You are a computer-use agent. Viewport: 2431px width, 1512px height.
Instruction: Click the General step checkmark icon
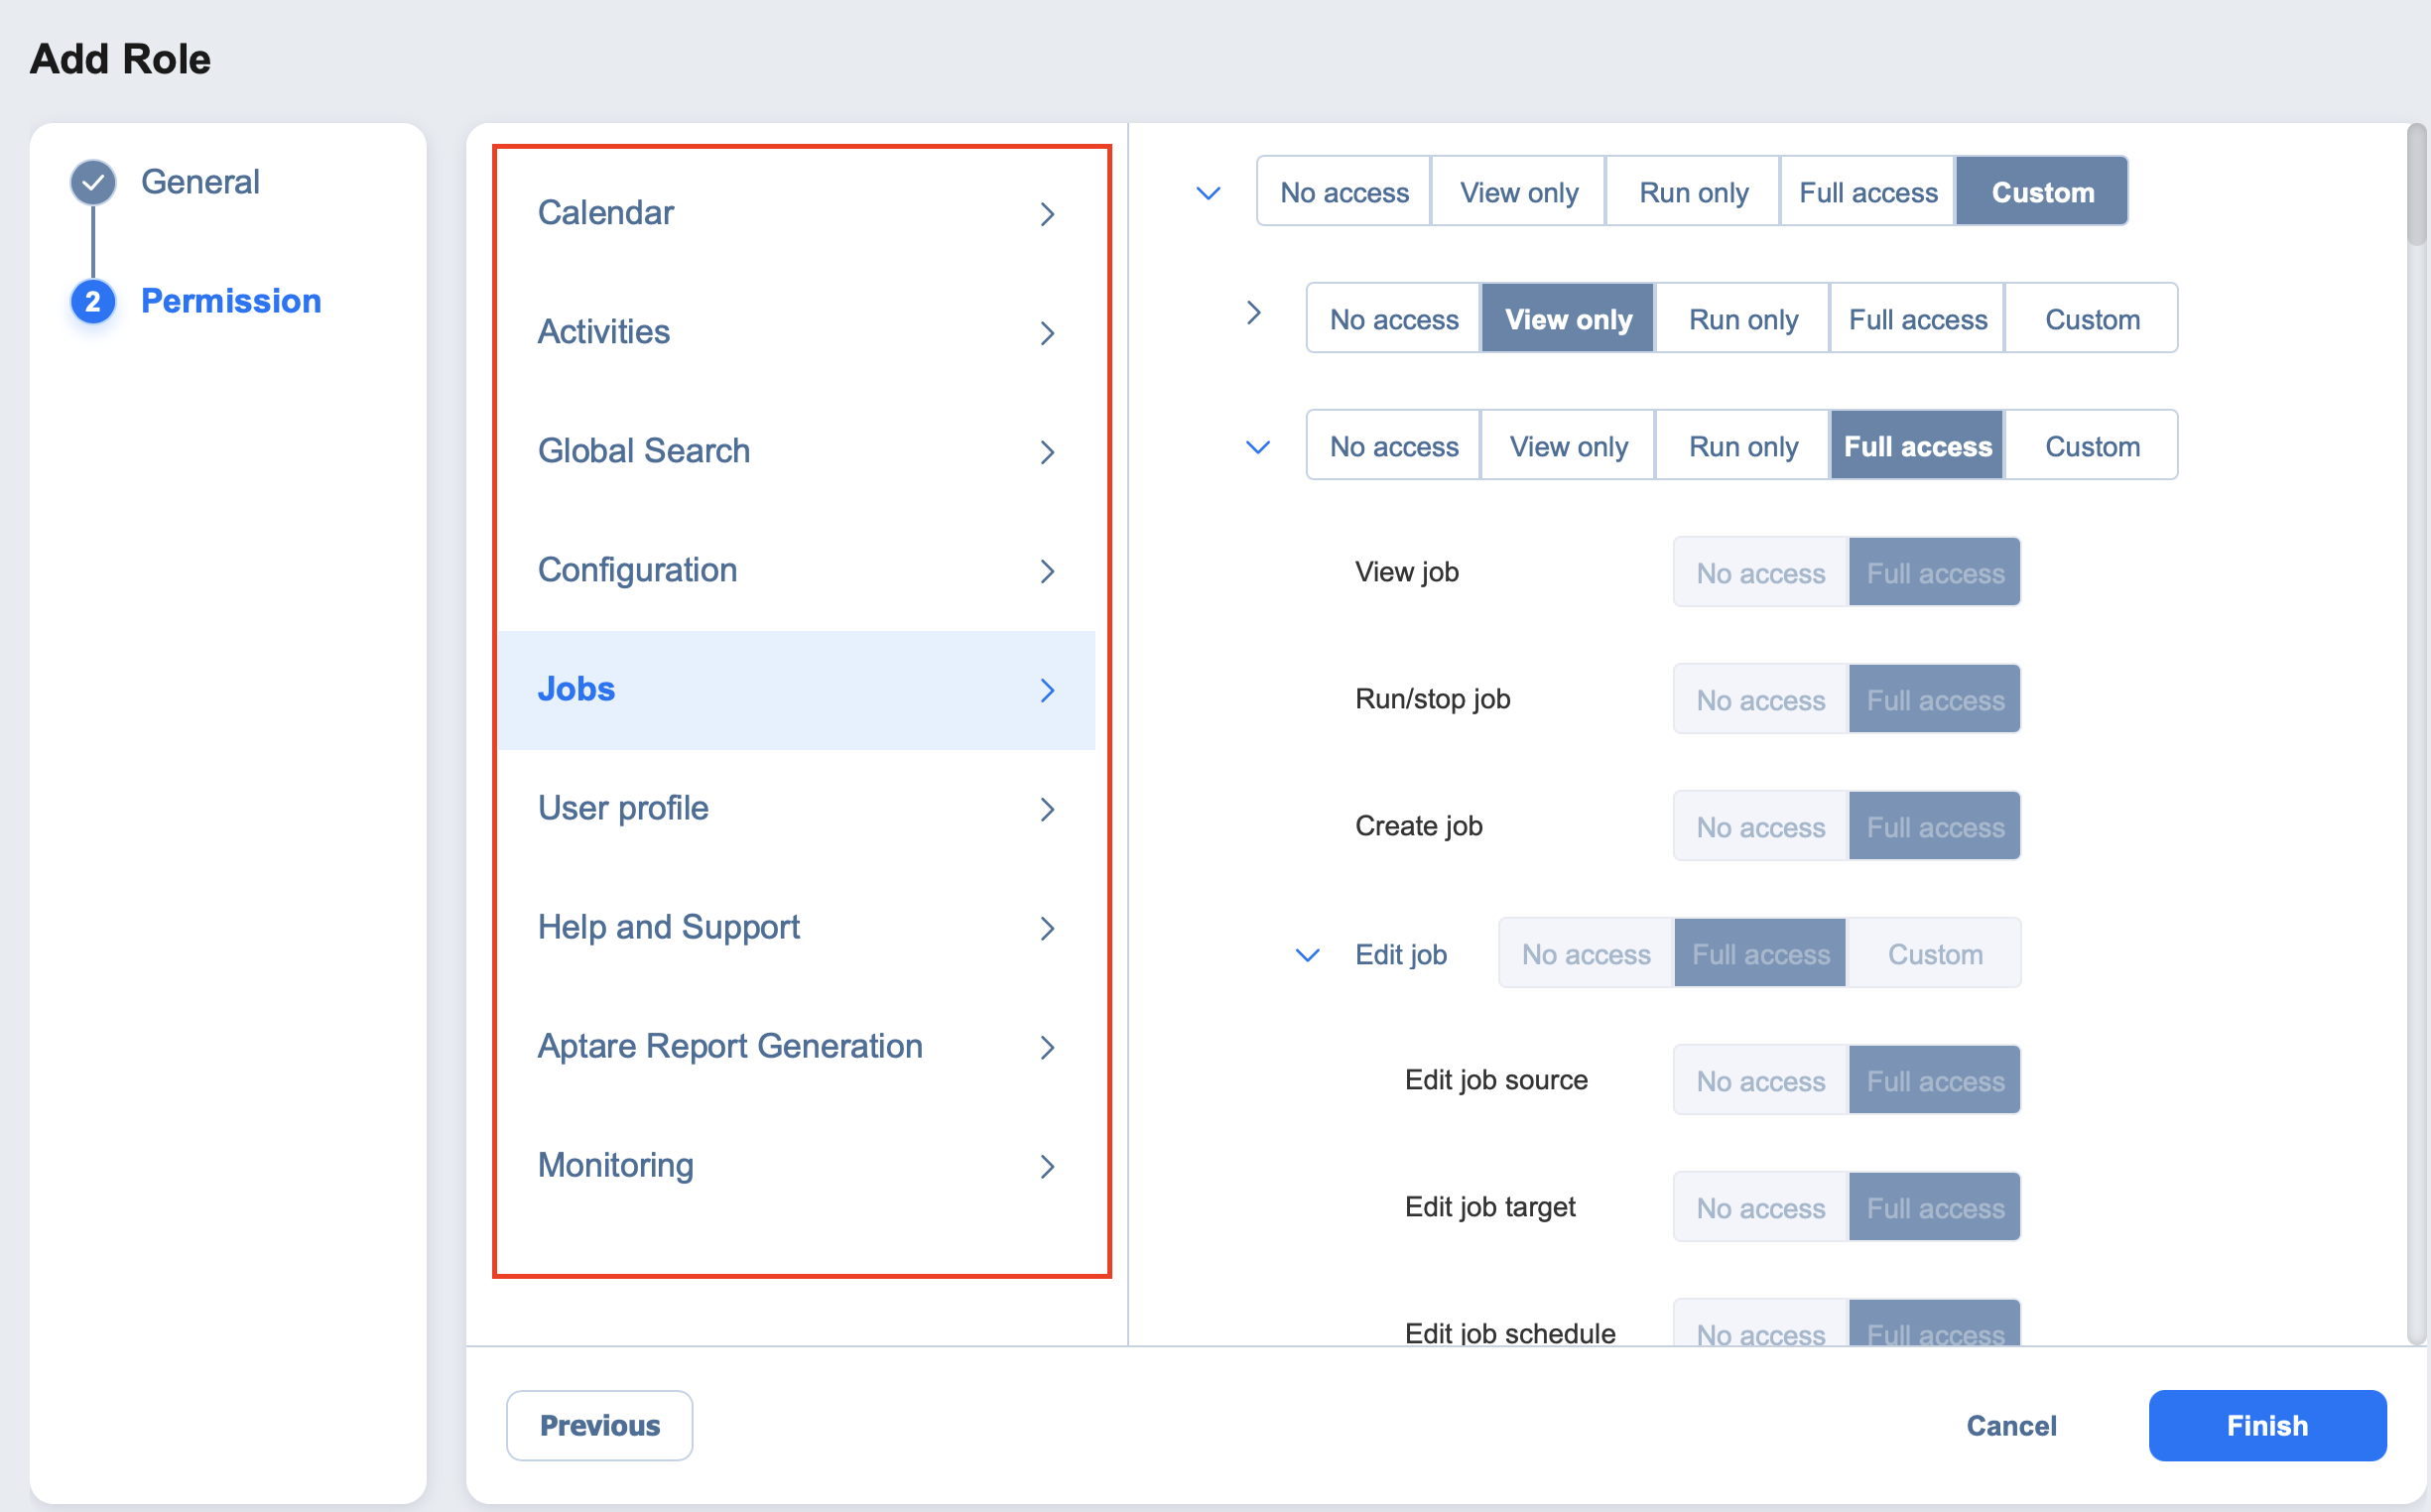(93, 183)
